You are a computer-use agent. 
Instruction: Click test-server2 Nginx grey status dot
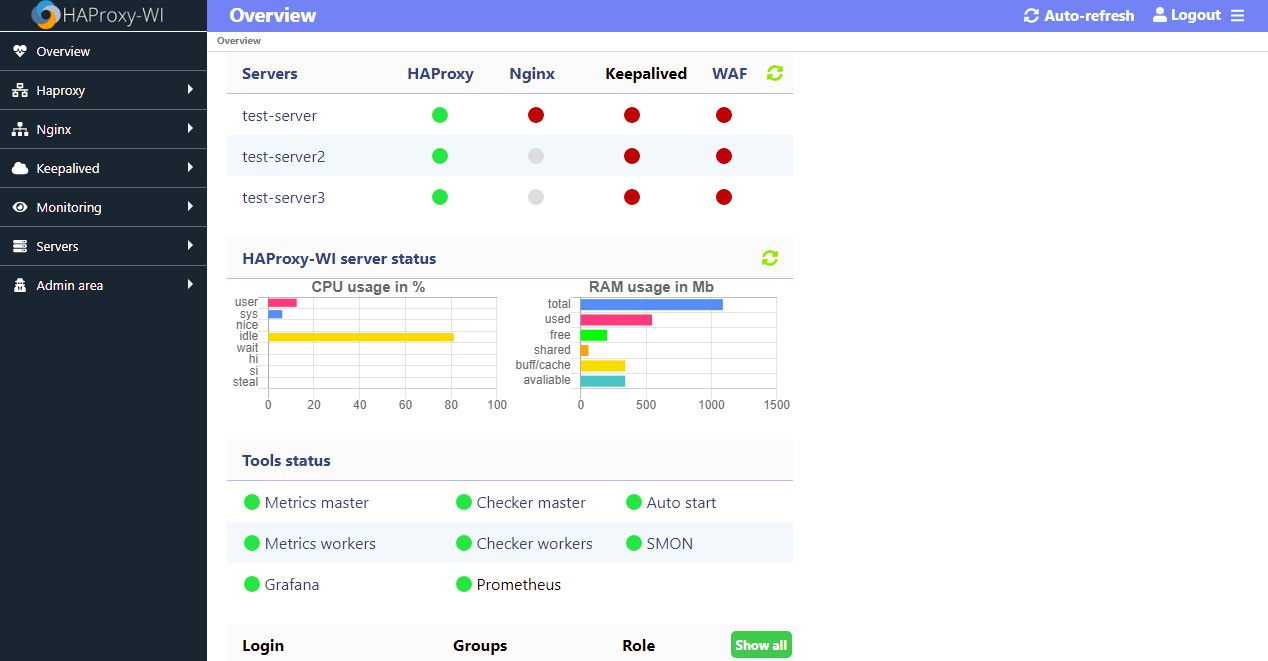(536, 156)
